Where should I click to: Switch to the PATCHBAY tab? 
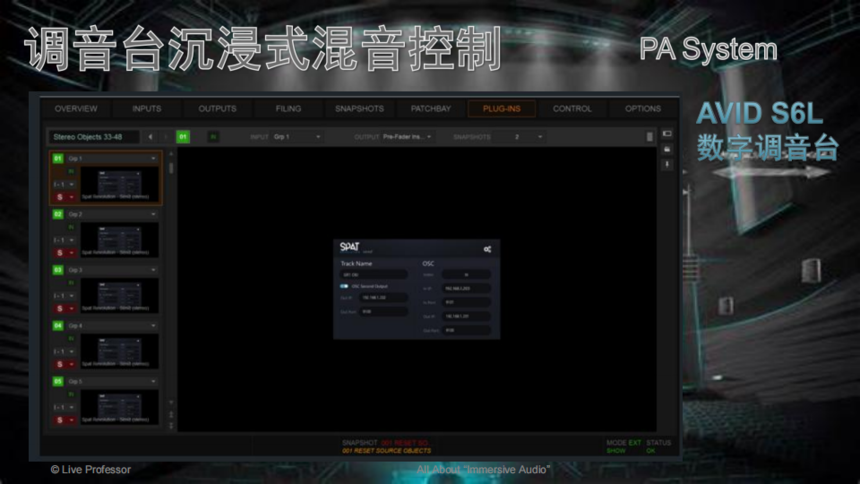pyautogui.click(x=431, y=109)
